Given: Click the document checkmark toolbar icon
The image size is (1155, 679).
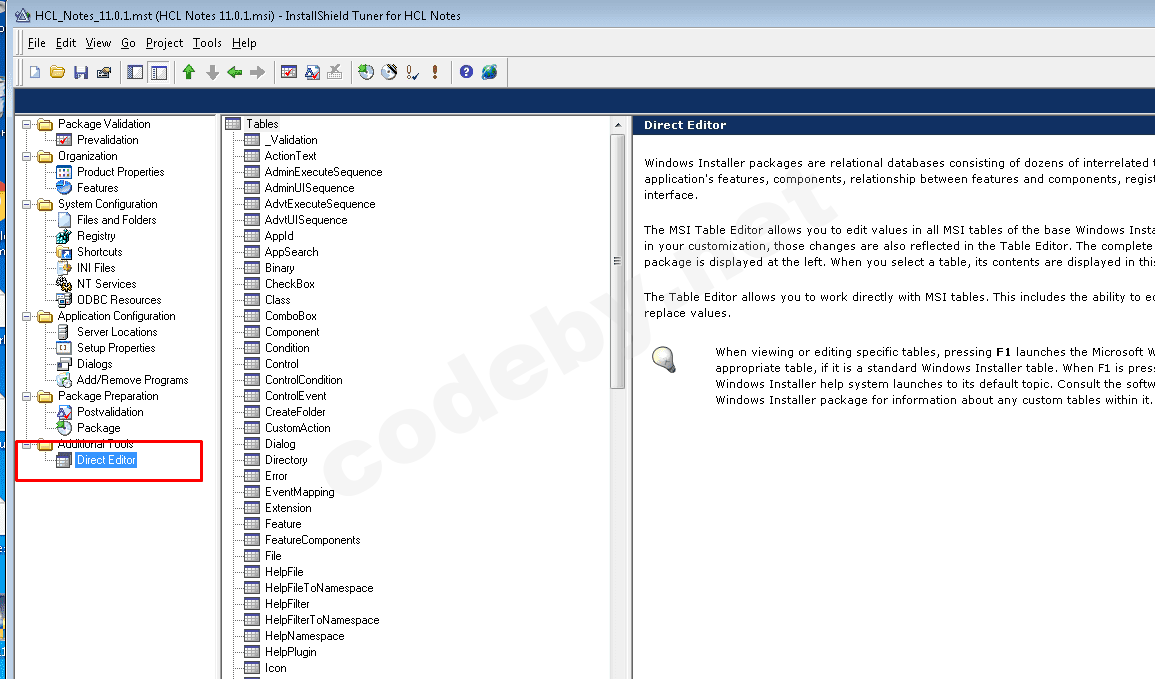Looking at the screenshot, I should coord(312,72).
